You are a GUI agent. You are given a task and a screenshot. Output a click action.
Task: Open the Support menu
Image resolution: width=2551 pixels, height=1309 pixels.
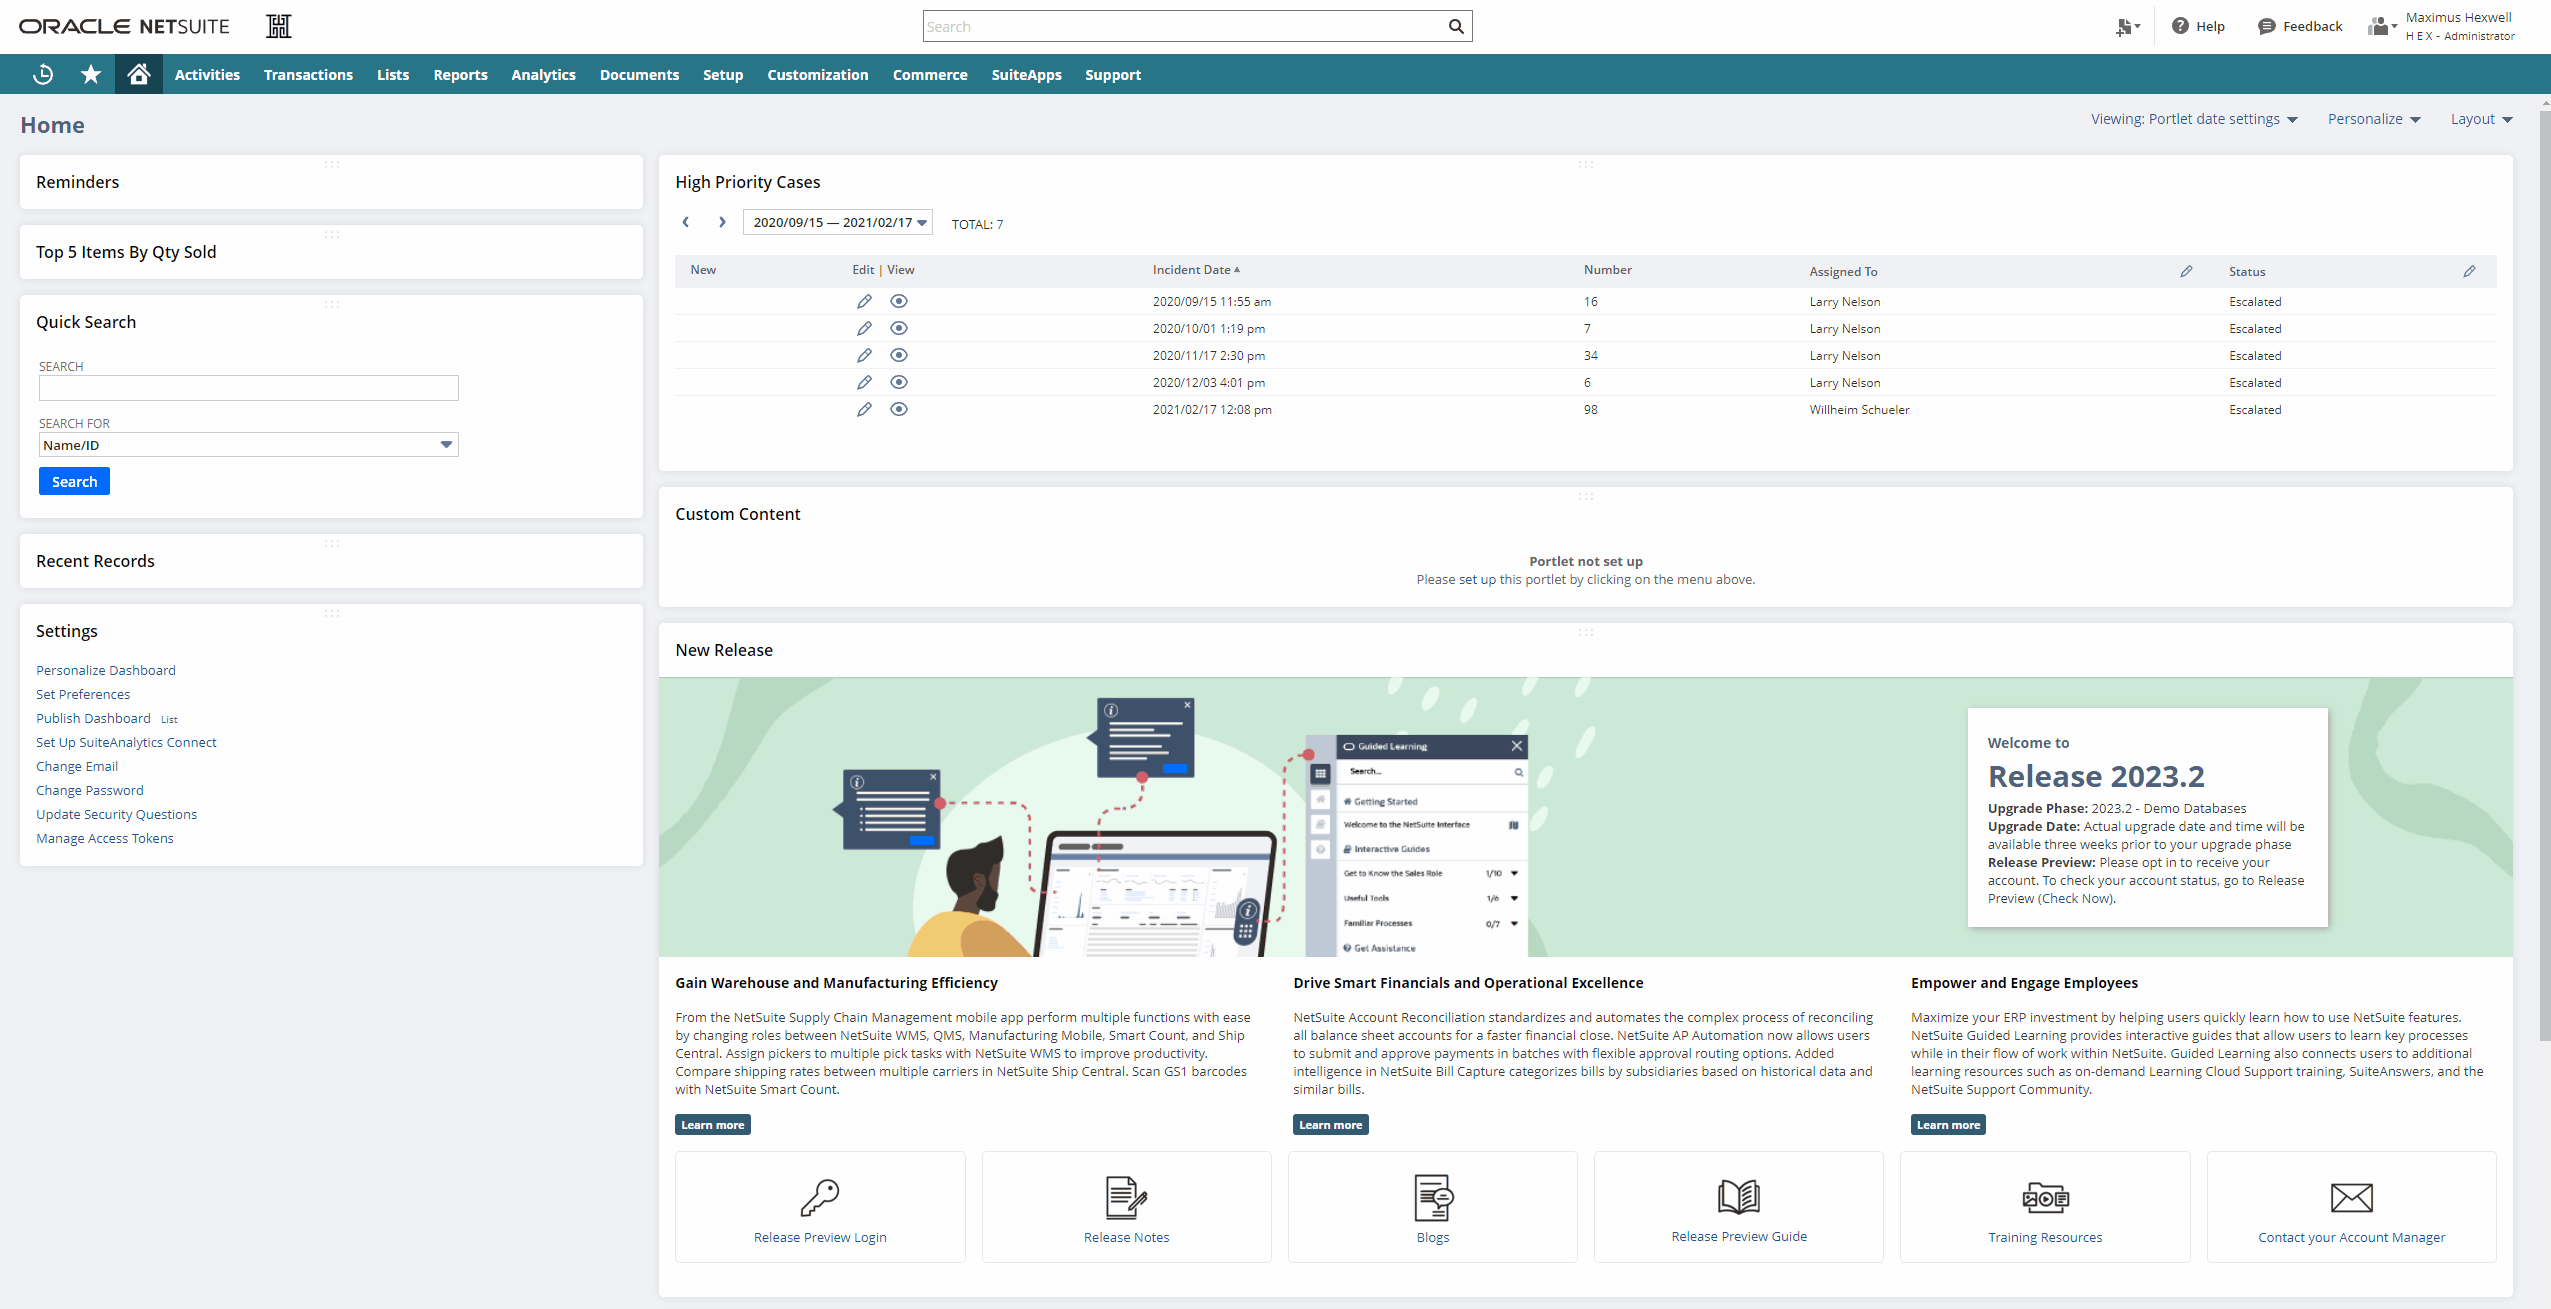(x=1113, y=75)
